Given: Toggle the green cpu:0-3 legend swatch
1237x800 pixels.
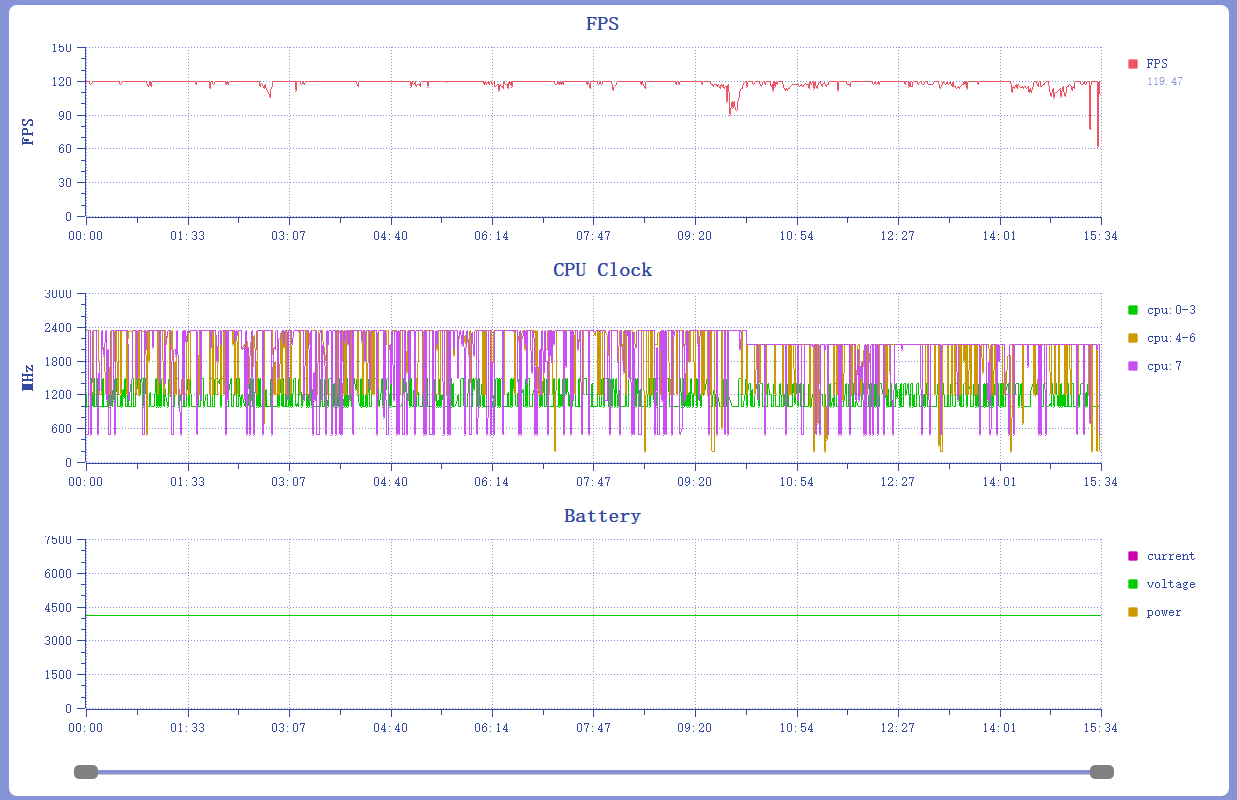Looking at the screenshot, I should (1133, 310).
